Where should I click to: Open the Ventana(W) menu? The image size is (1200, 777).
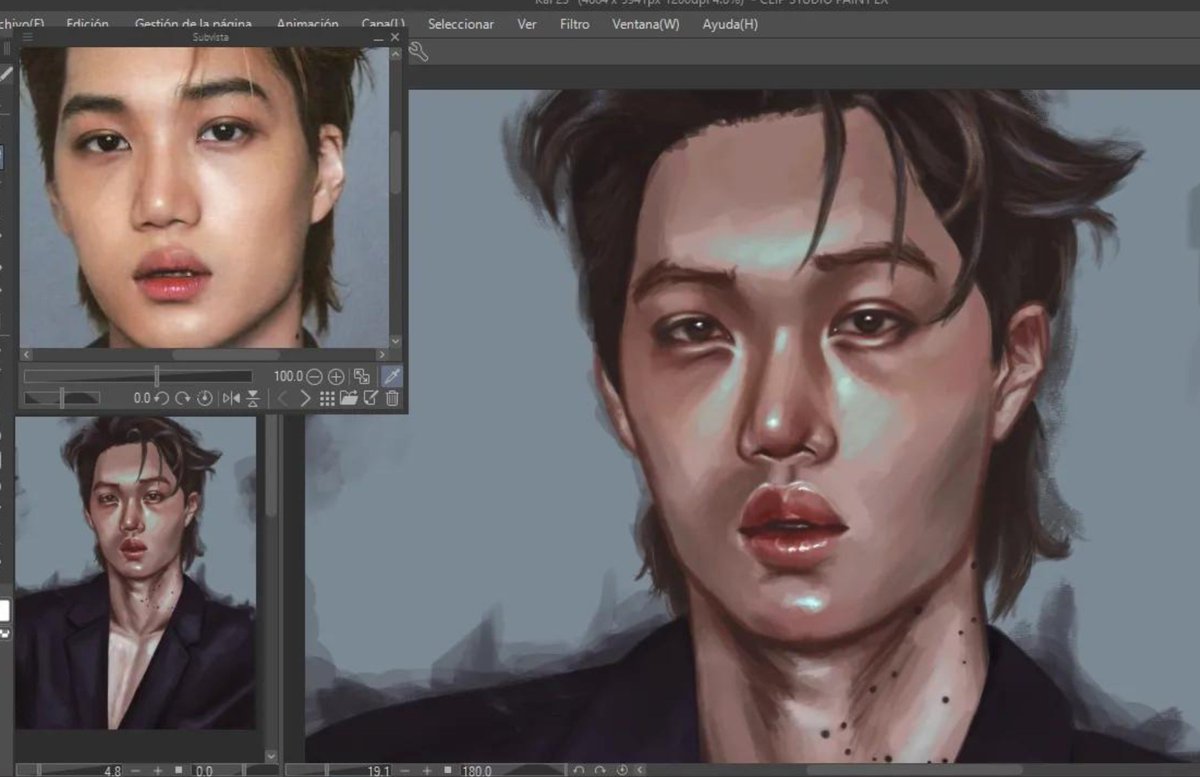tap(646, 23)
